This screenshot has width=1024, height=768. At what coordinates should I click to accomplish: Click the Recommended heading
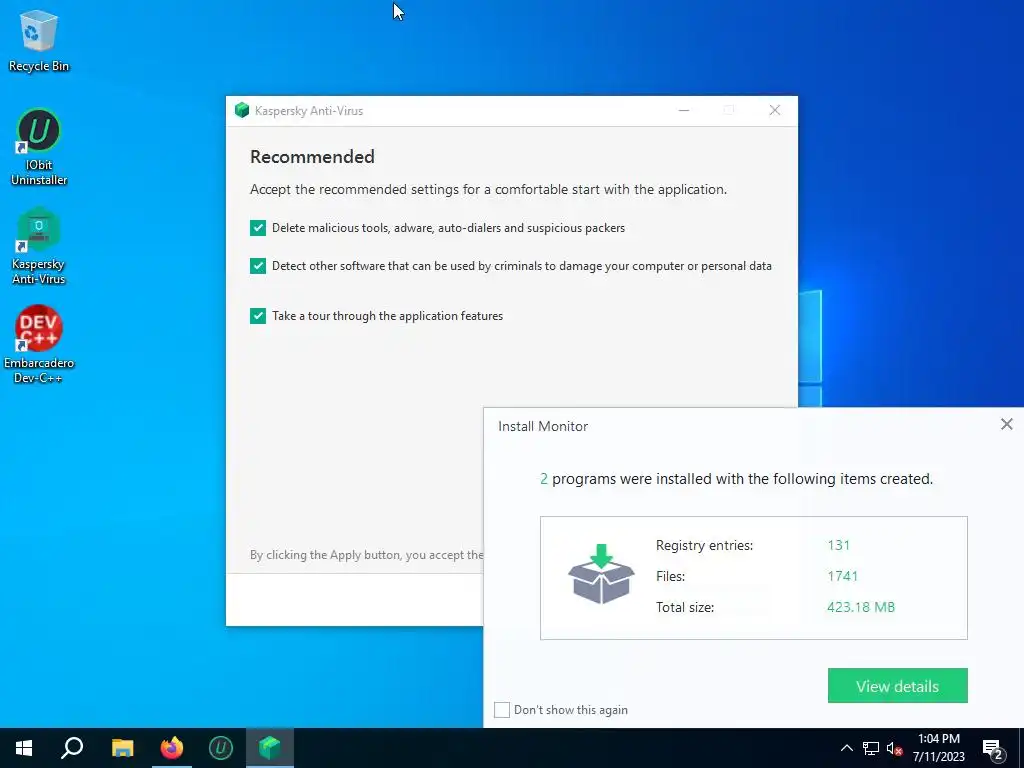312,157
